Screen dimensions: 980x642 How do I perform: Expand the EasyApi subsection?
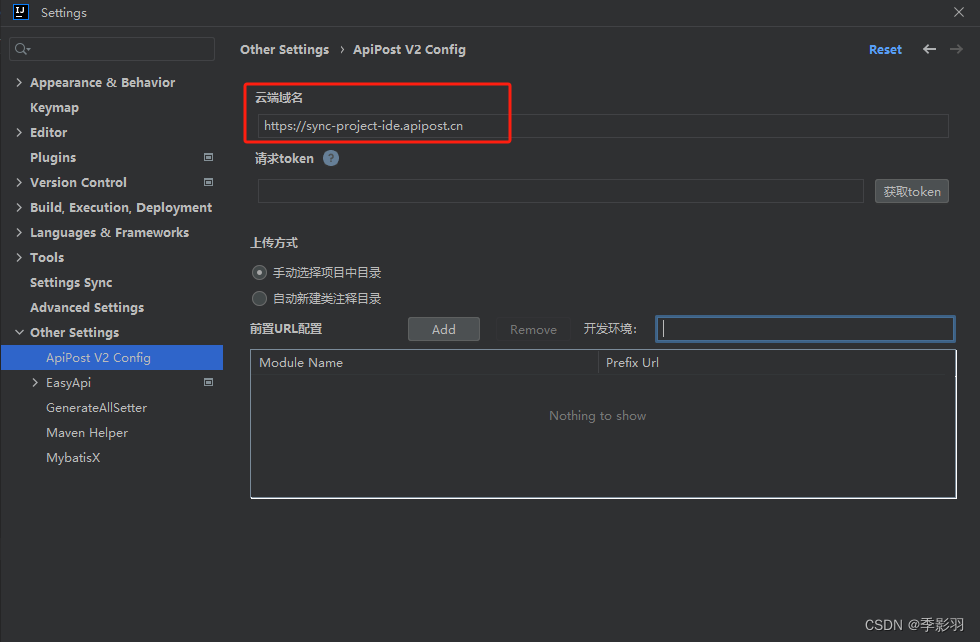coord(35,383)
